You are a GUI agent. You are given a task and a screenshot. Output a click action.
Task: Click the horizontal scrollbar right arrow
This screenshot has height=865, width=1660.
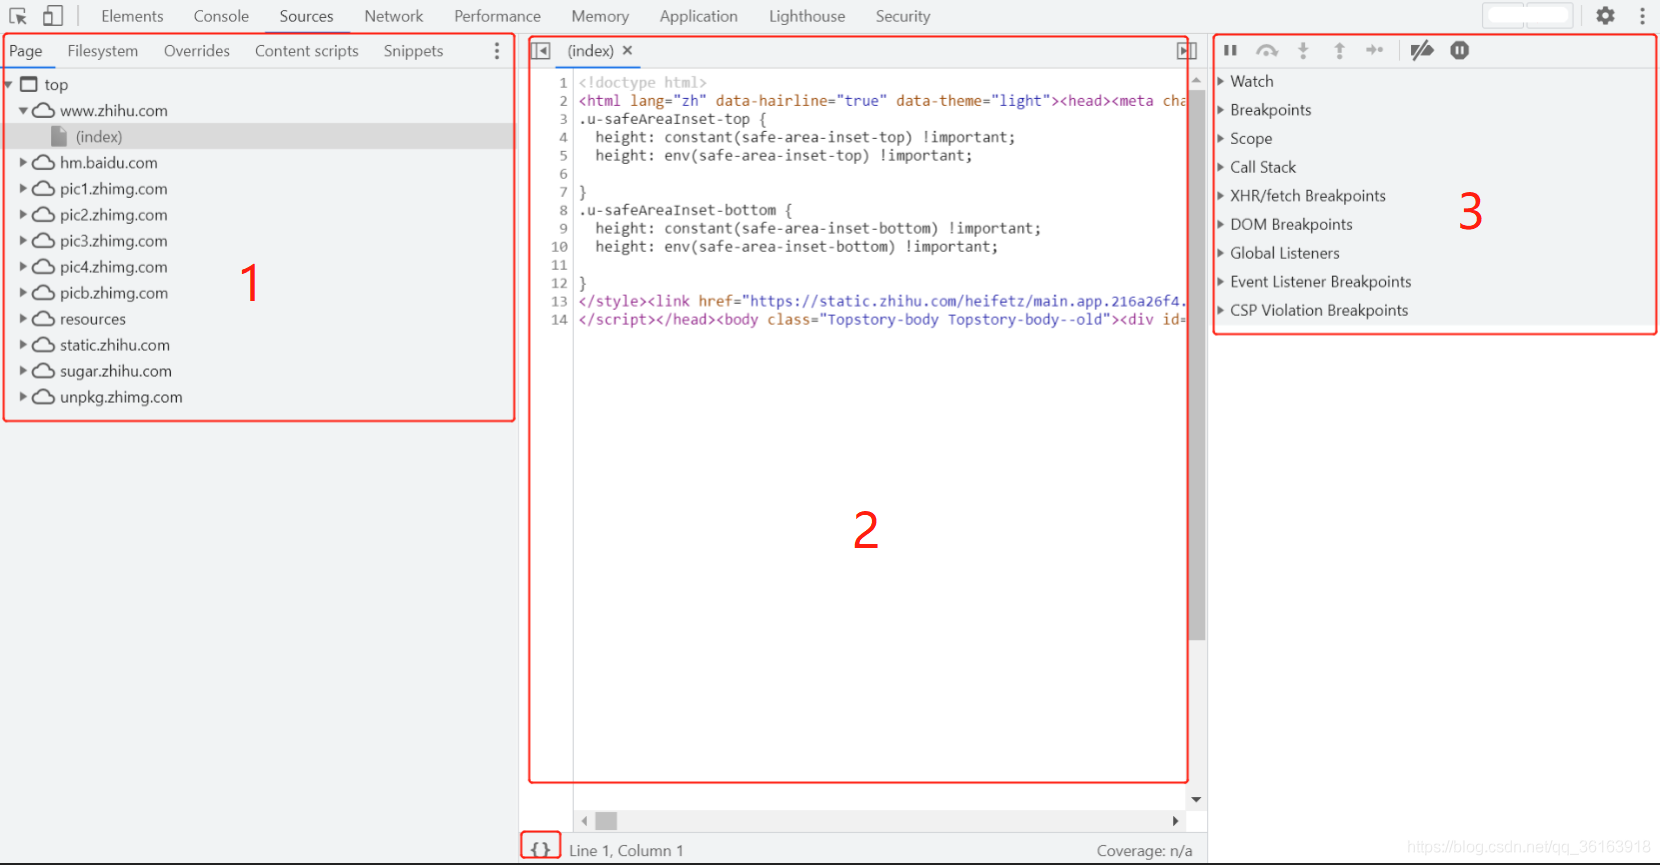pyautogui.click(x=1176, y=821)
